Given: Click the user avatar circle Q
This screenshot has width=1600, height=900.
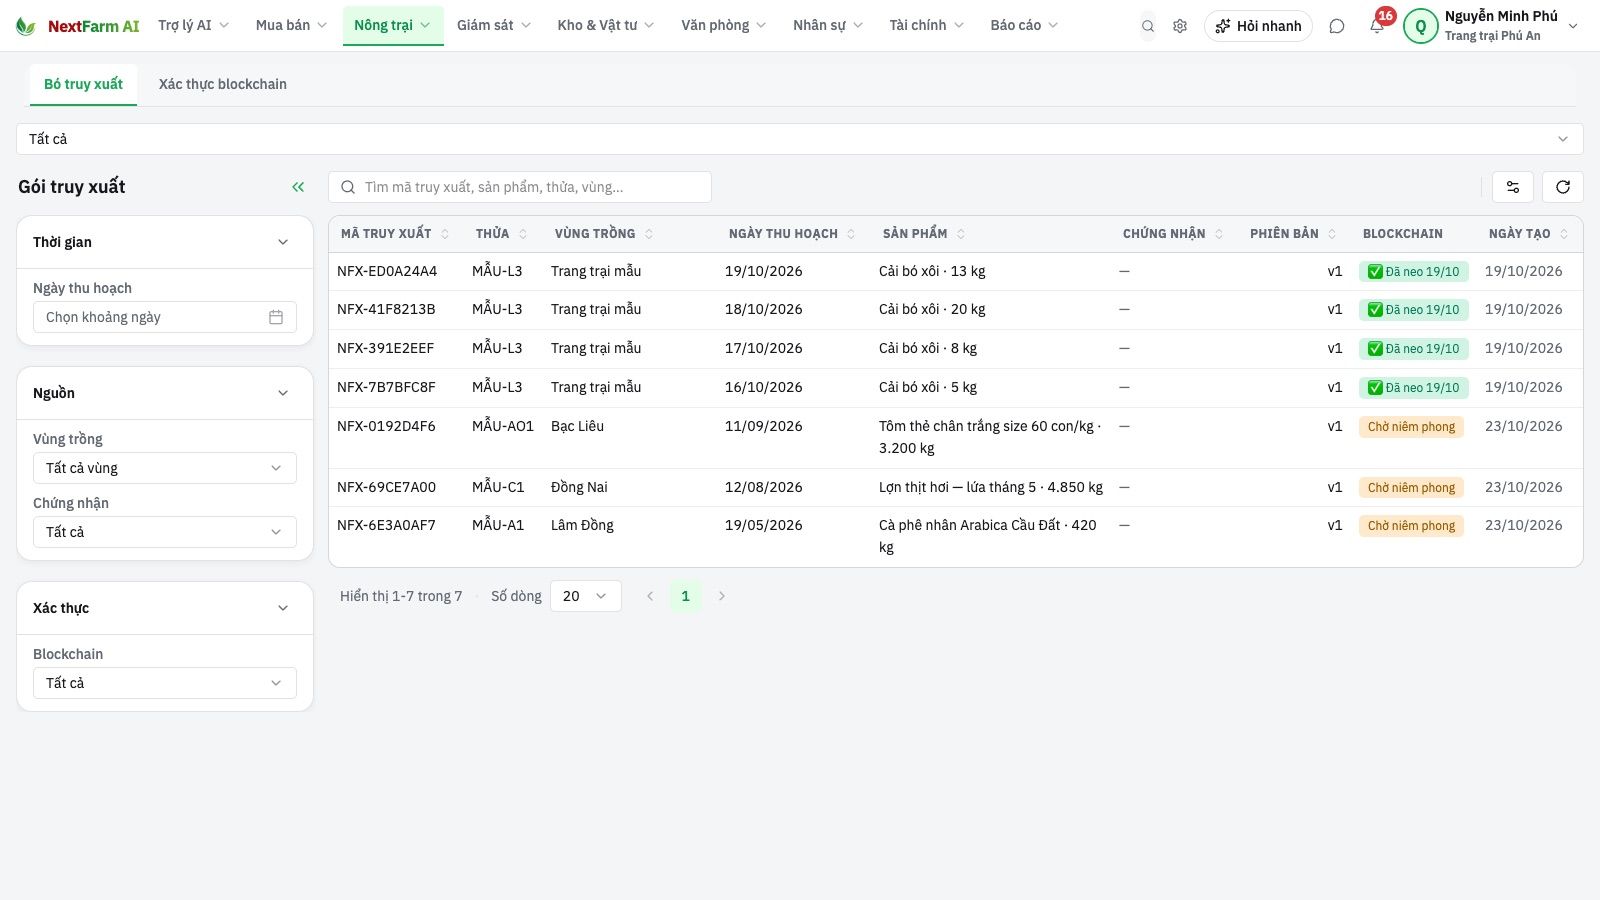Looking at the screenshot, I should pyautogui.click(x=1421, y=26).
